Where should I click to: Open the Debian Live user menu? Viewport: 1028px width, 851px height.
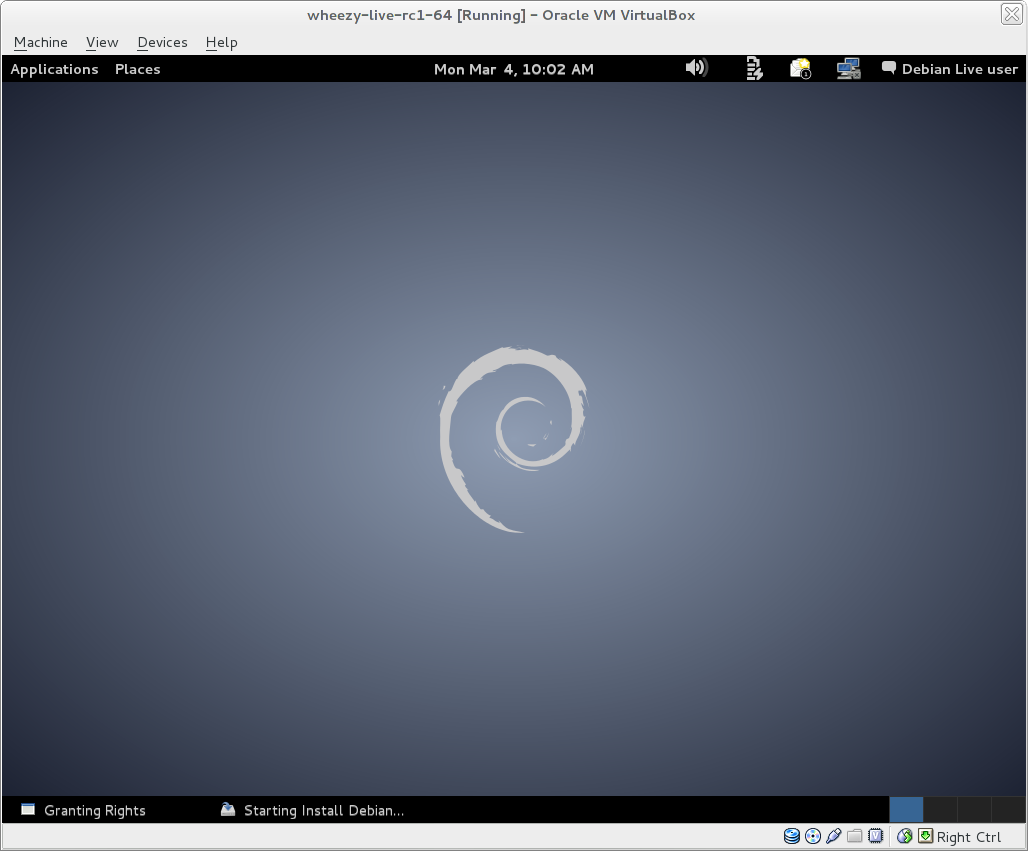point(959,69)
